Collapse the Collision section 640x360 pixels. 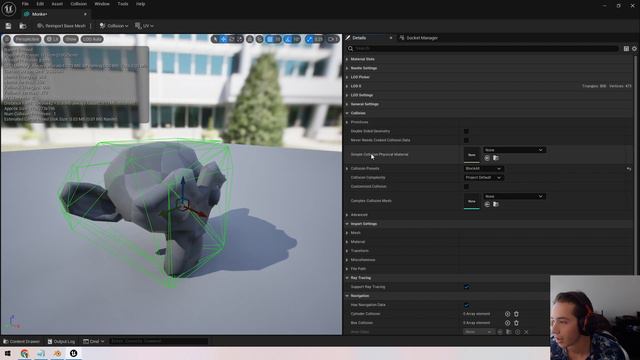coord(347,113)
